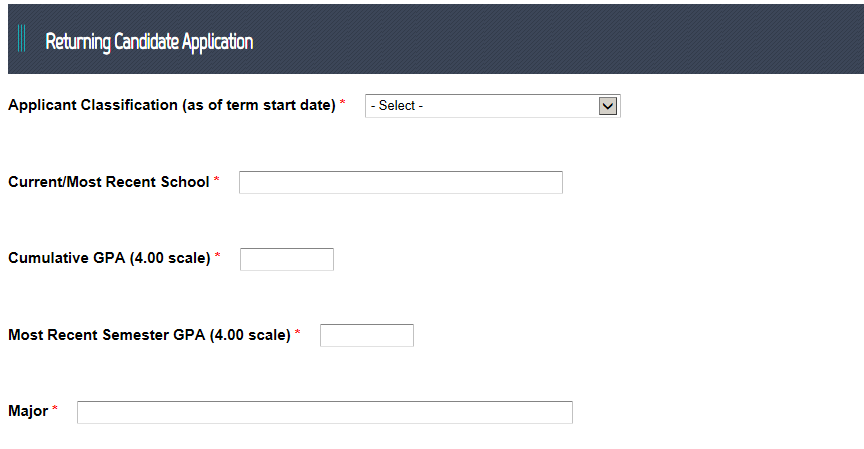
Task: Click the Cumulative GPA input box
Action: (x=286, y=259)
